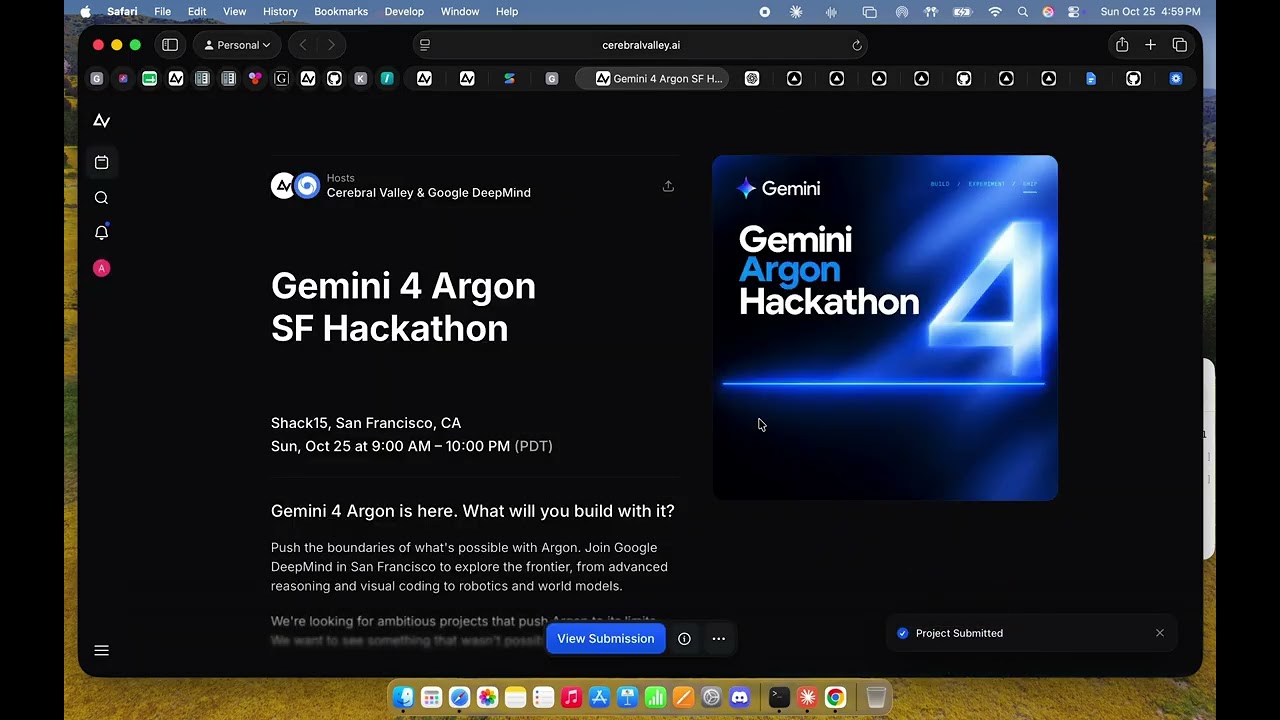The height and width of the screenshot is (720, 1280).
Task: Open a new Safari tab
Action: 1151,45
